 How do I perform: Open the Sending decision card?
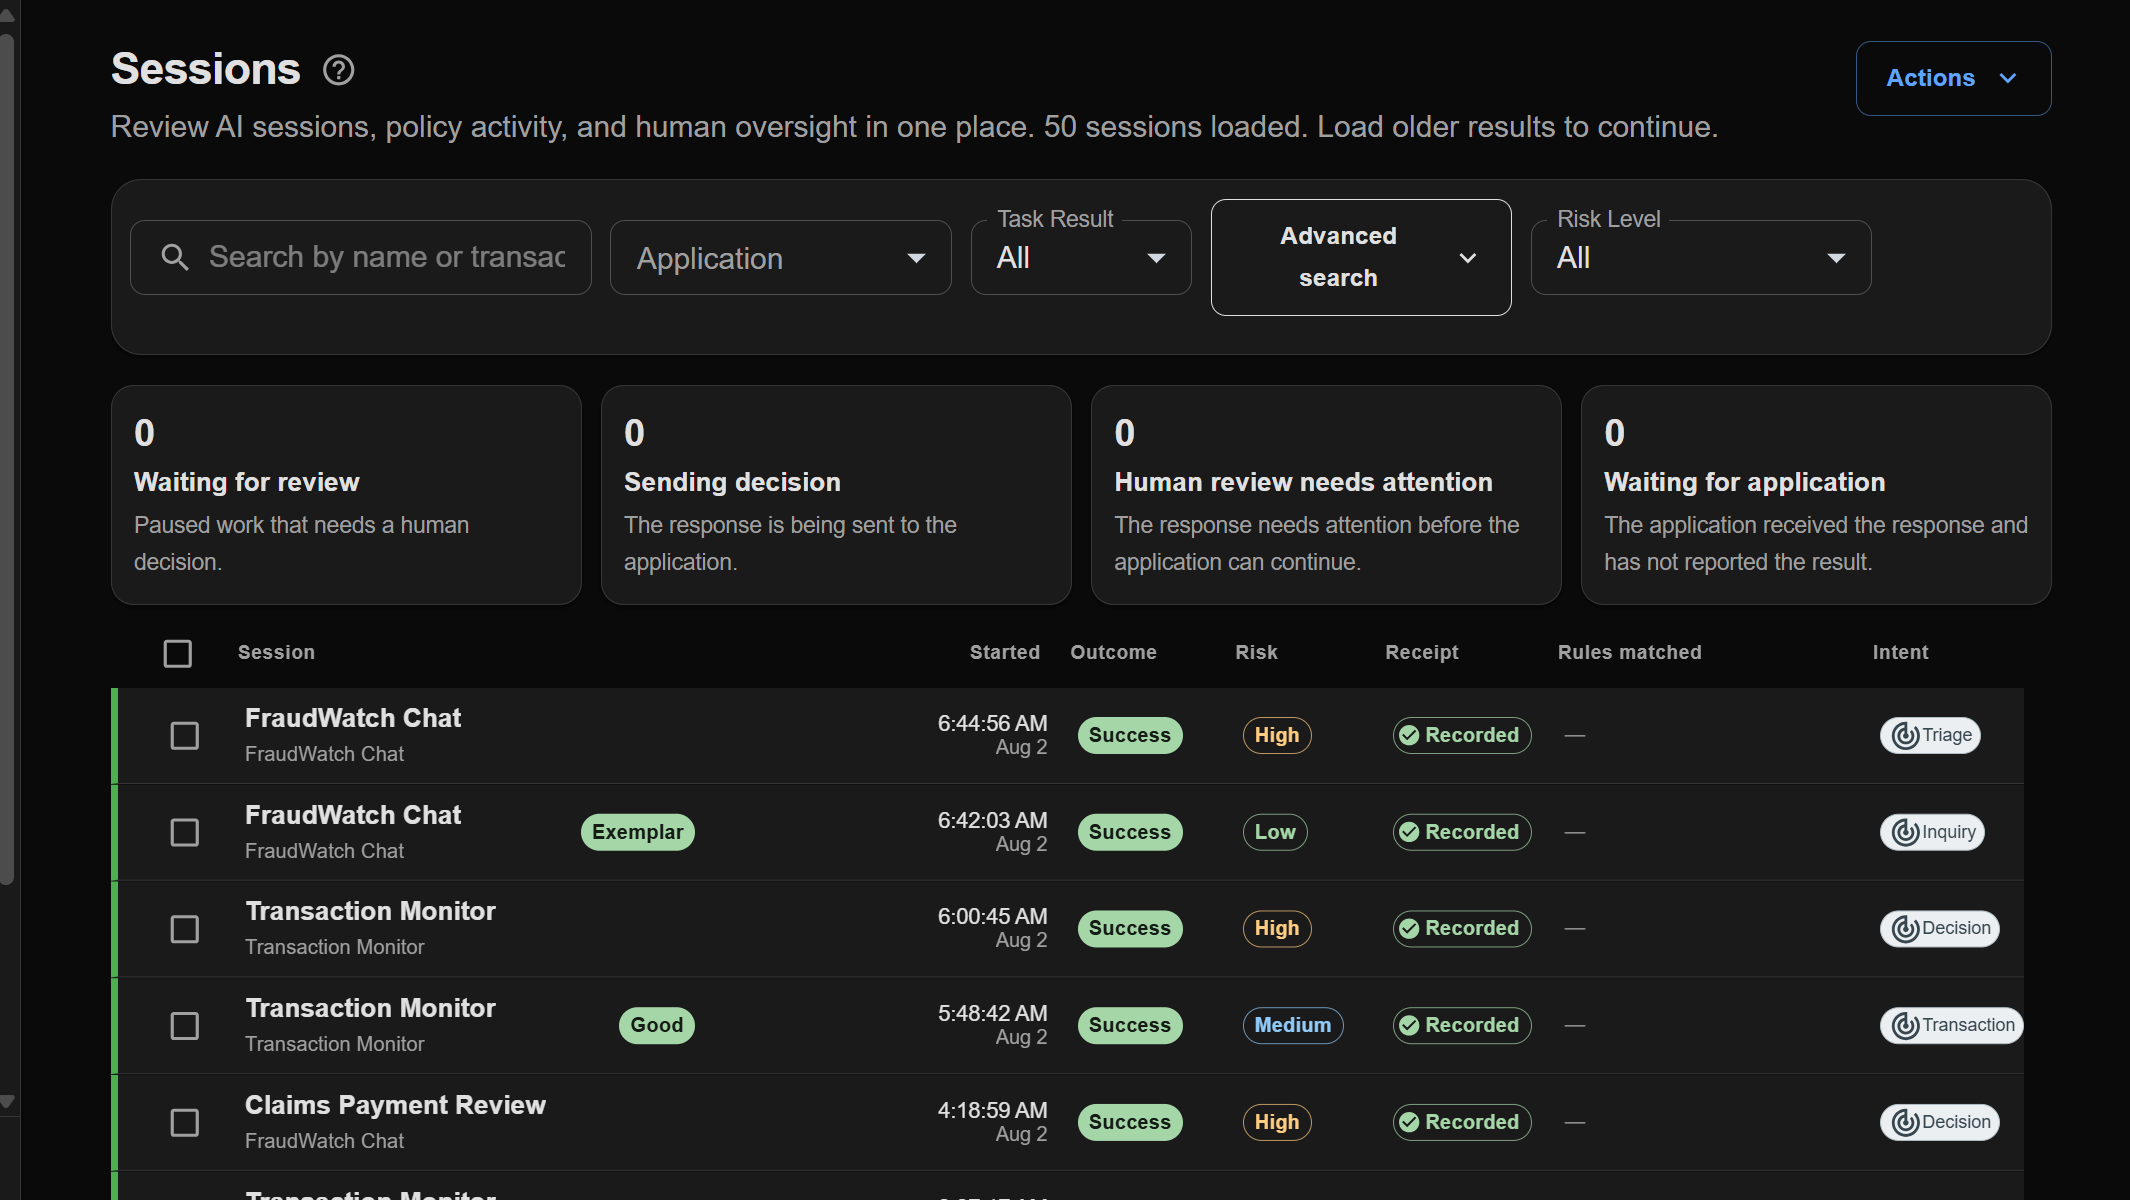coord(836,495)
